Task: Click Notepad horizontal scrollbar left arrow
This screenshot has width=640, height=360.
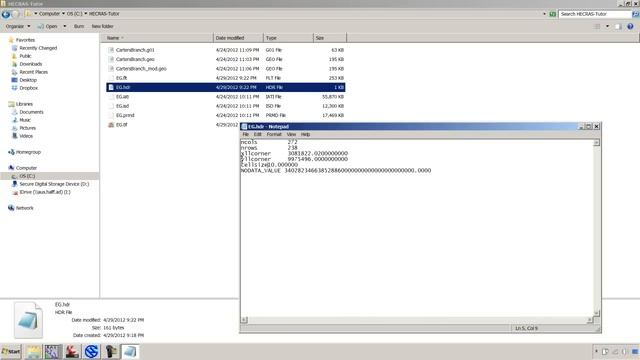Action: [244, 320]
